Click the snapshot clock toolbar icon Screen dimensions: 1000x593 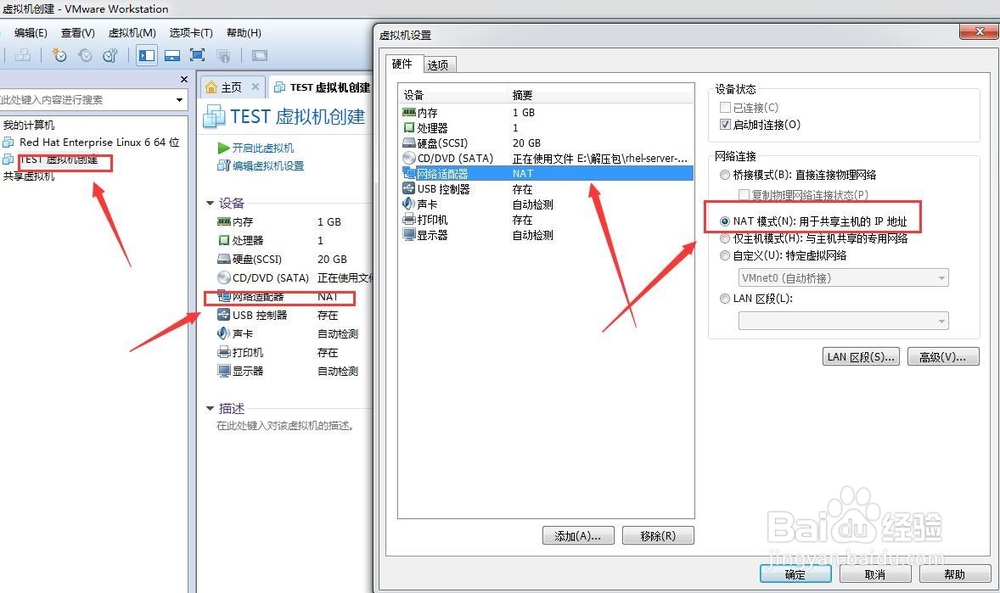coord(59,55)
